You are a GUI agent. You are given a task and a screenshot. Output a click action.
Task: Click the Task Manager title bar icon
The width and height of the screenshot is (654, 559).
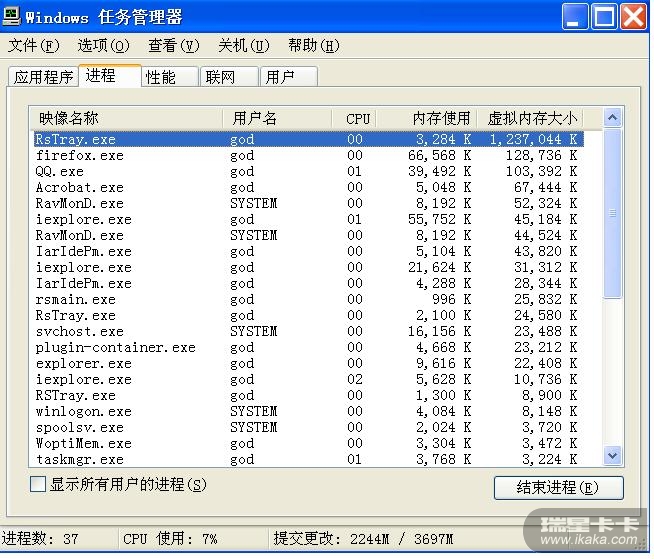[11, 16]
